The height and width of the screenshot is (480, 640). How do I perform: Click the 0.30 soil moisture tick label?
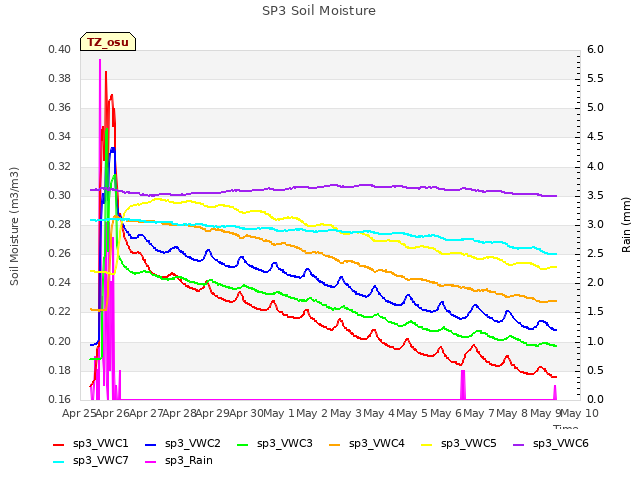tap(60, 196)
